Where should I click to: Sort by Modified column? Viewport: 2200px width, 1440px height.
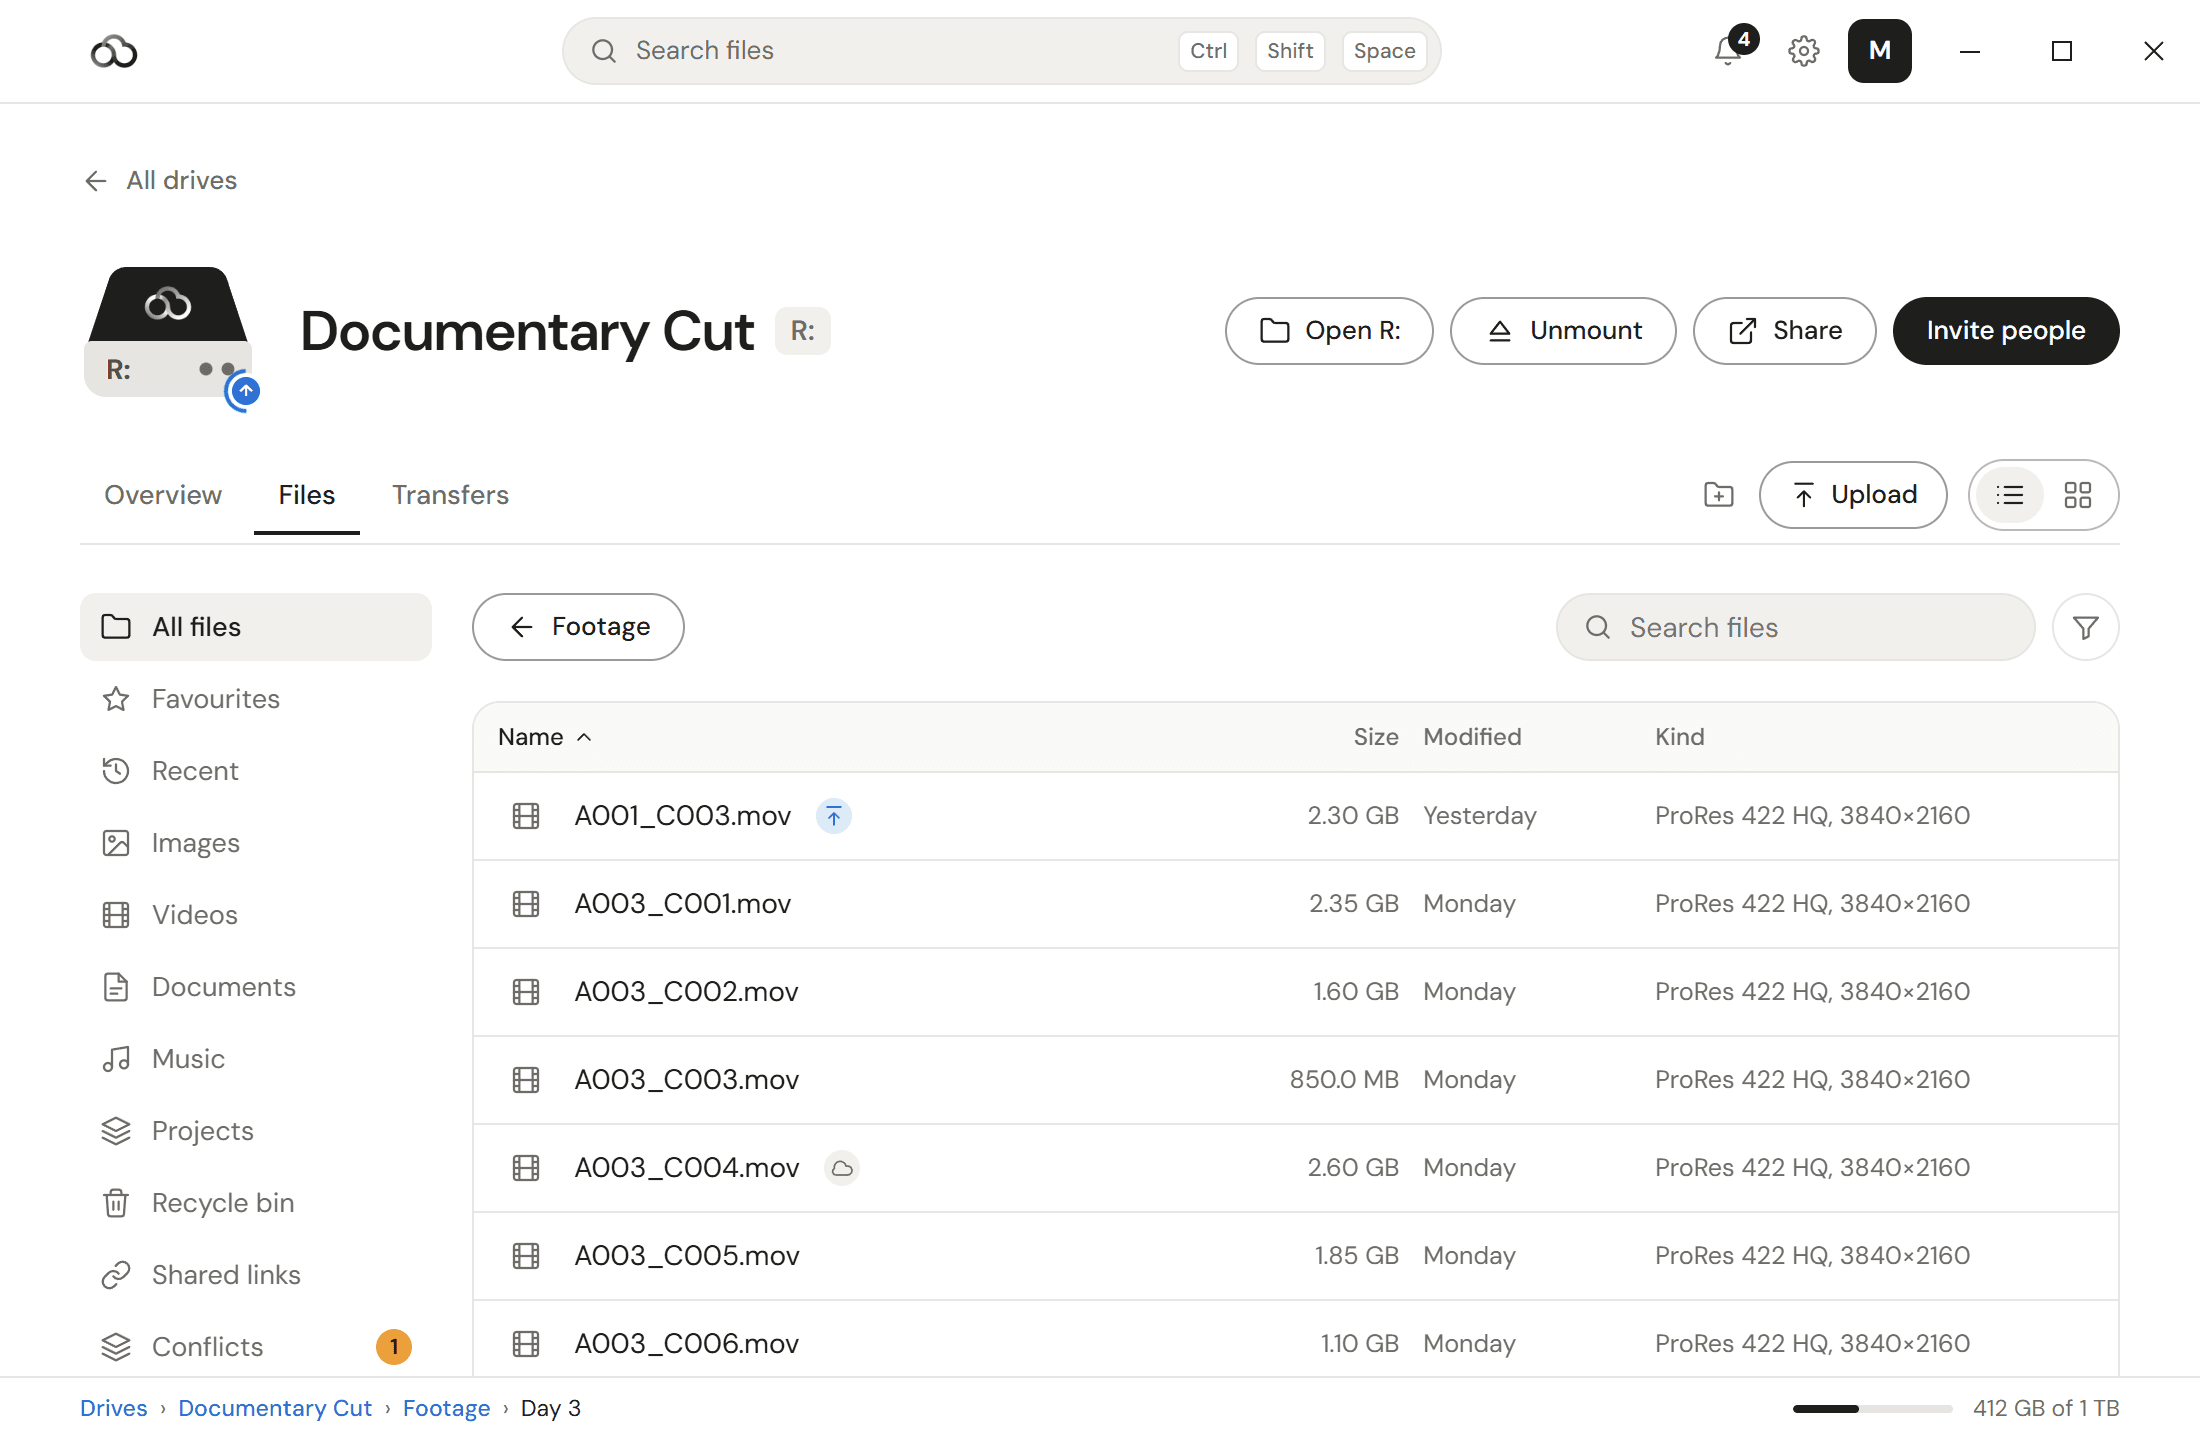pos(1472,737)
